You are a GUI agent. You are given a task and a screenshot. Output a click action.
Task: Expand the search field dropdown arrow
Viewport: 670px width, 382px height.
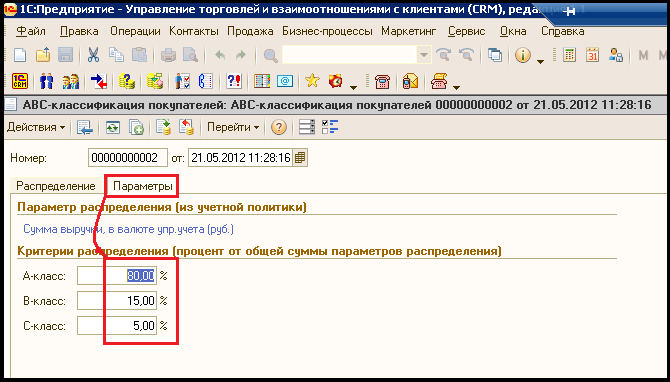[x=423, y=55]
